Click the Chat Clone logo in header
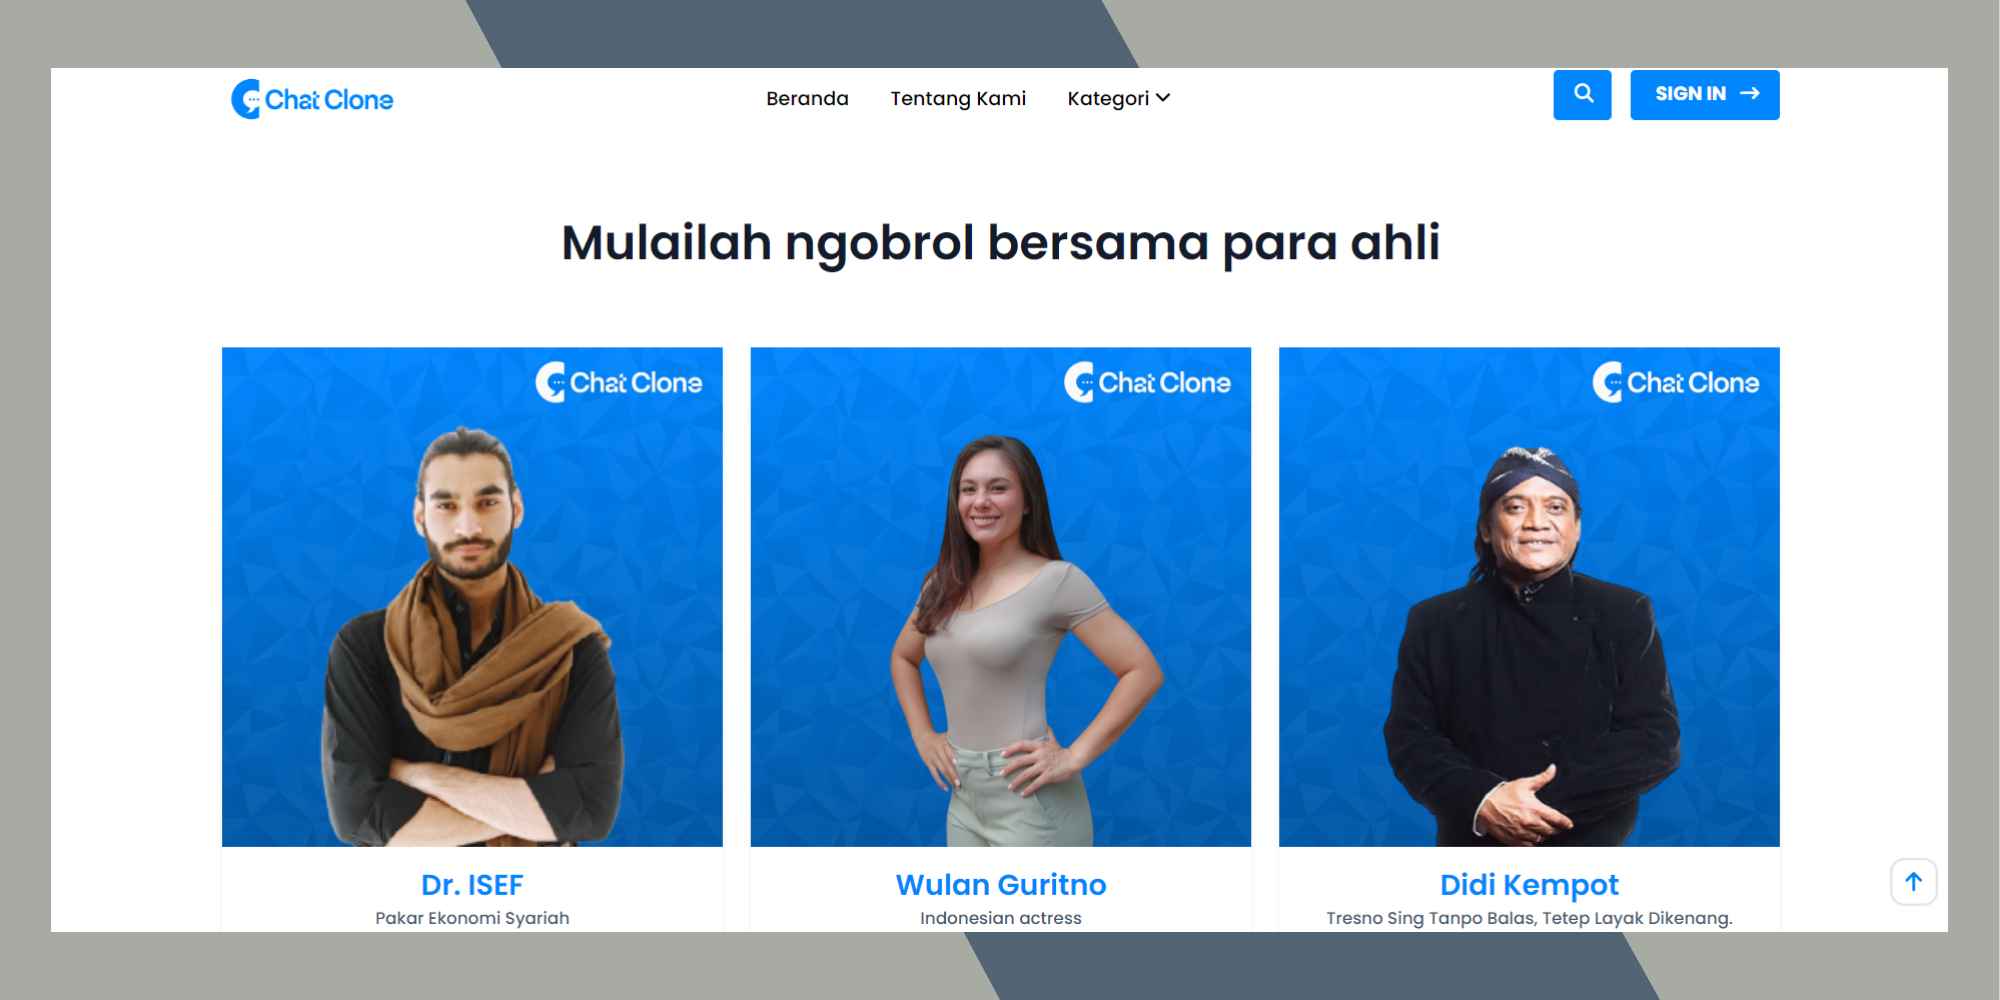The height and width of the screenshot is (1000, 2000). click(x=312, y=99)
